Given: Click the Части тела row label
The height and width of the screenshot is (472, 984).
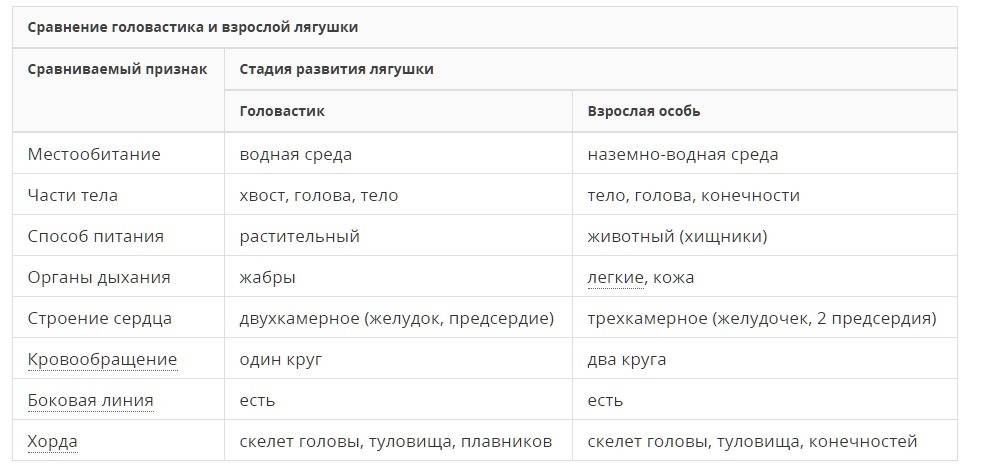Looking at the screenshot, I should (x=73, y=195).
